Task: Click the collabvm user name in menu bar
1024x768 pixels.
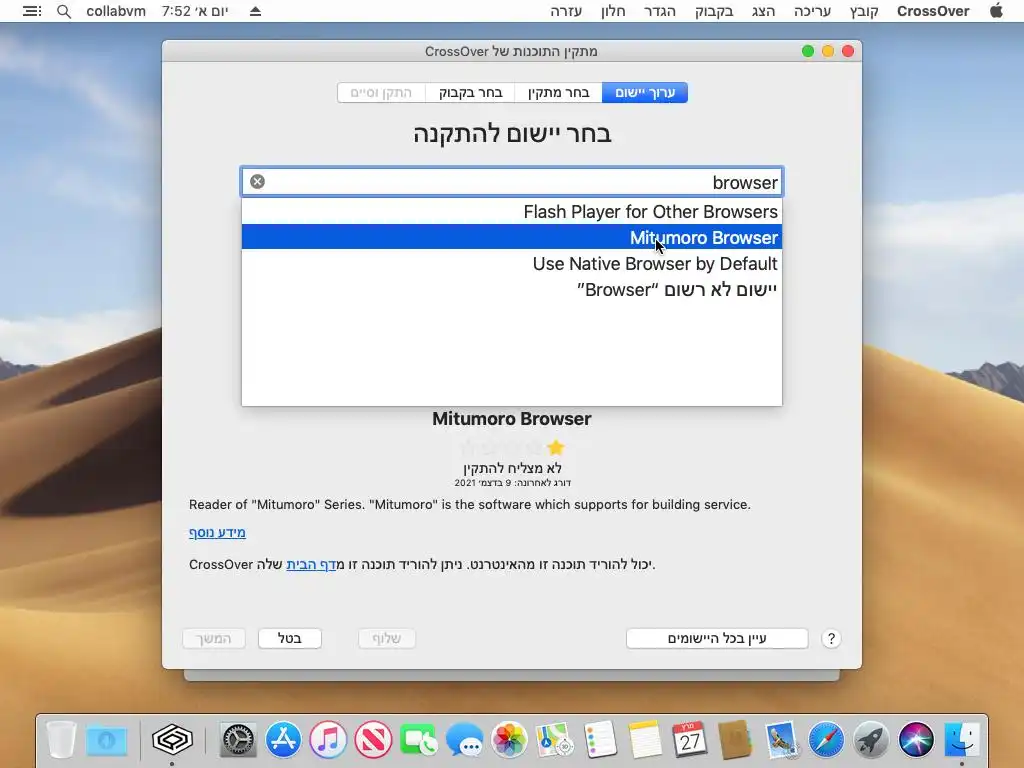Action: (x=116, y=11)
